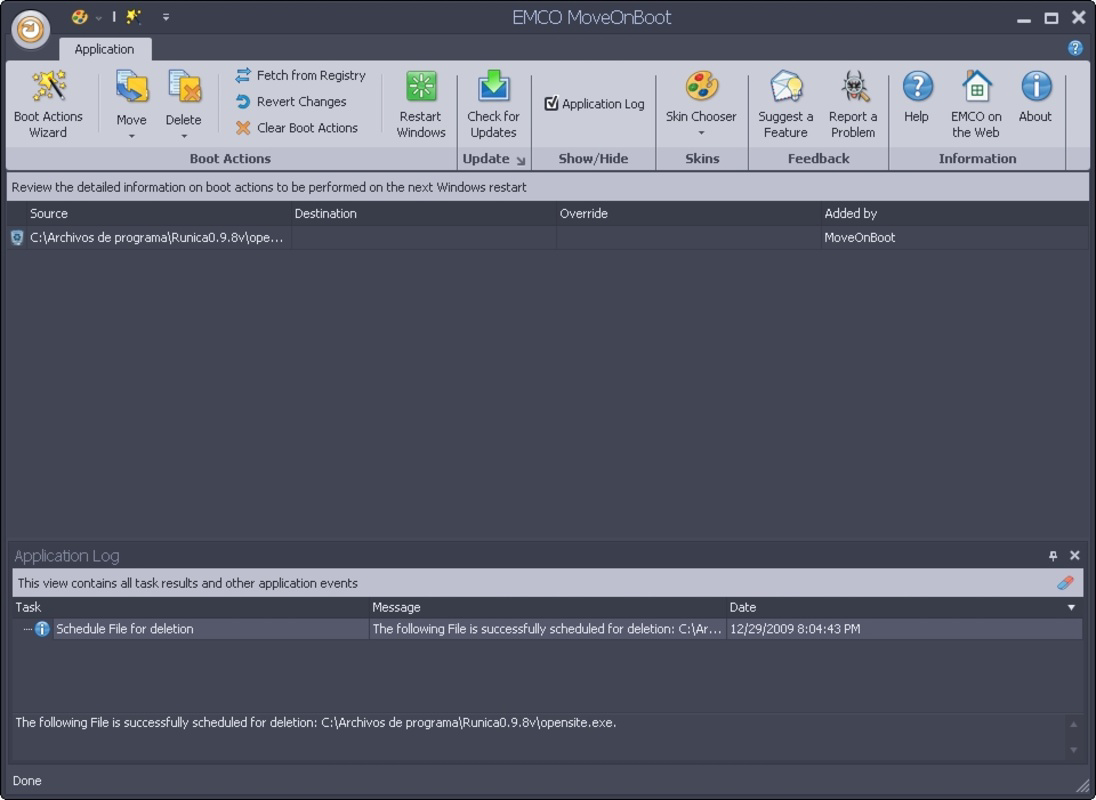Open the About dialog
Image resolution: width=1096 pixels, height=800 pixels.
1035,97
